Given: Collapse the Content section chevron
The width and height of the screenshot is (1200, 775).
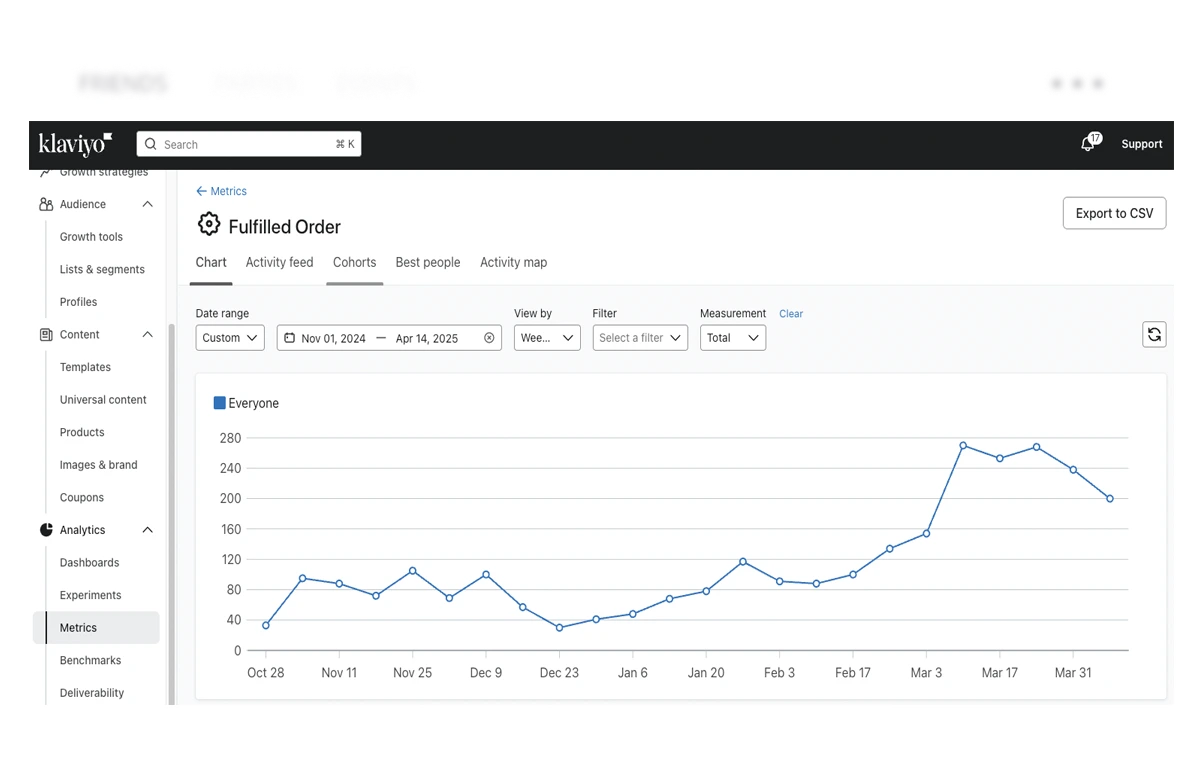Looking at the screenshot, I should [148, 335].
